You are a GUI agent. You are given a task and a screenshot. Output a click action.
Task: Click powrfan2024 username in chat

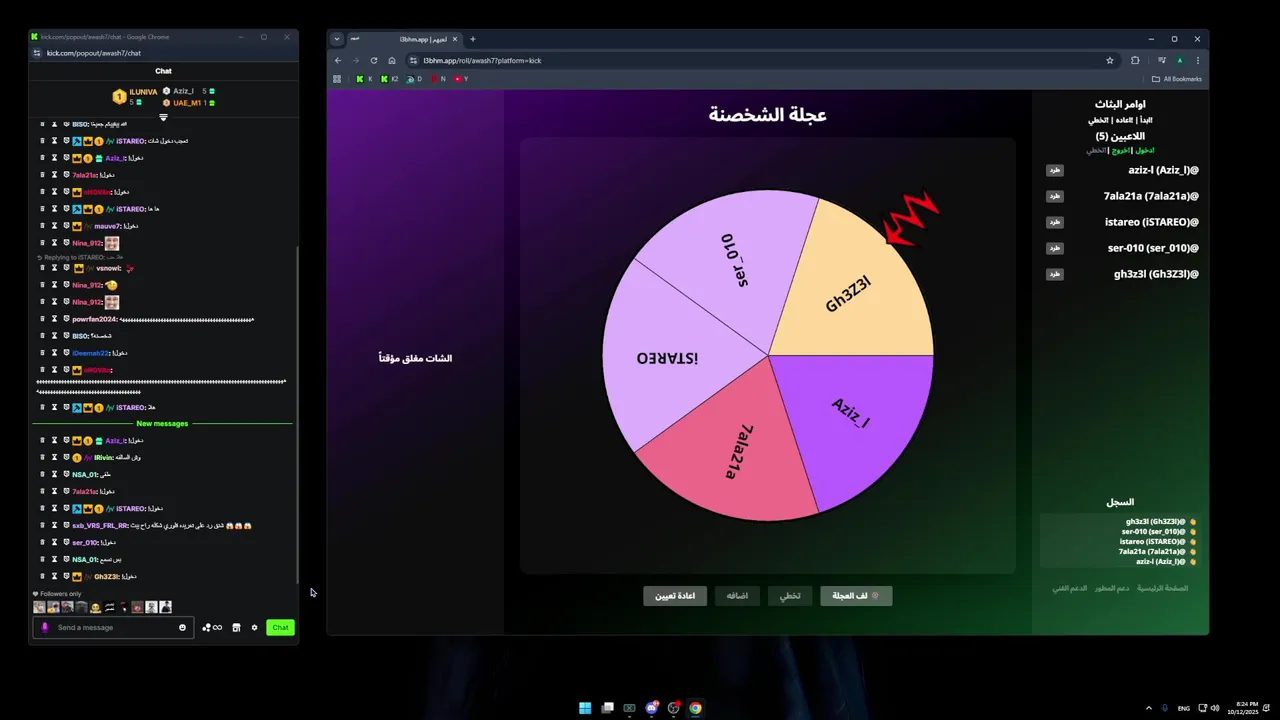(x=95, y=319)
